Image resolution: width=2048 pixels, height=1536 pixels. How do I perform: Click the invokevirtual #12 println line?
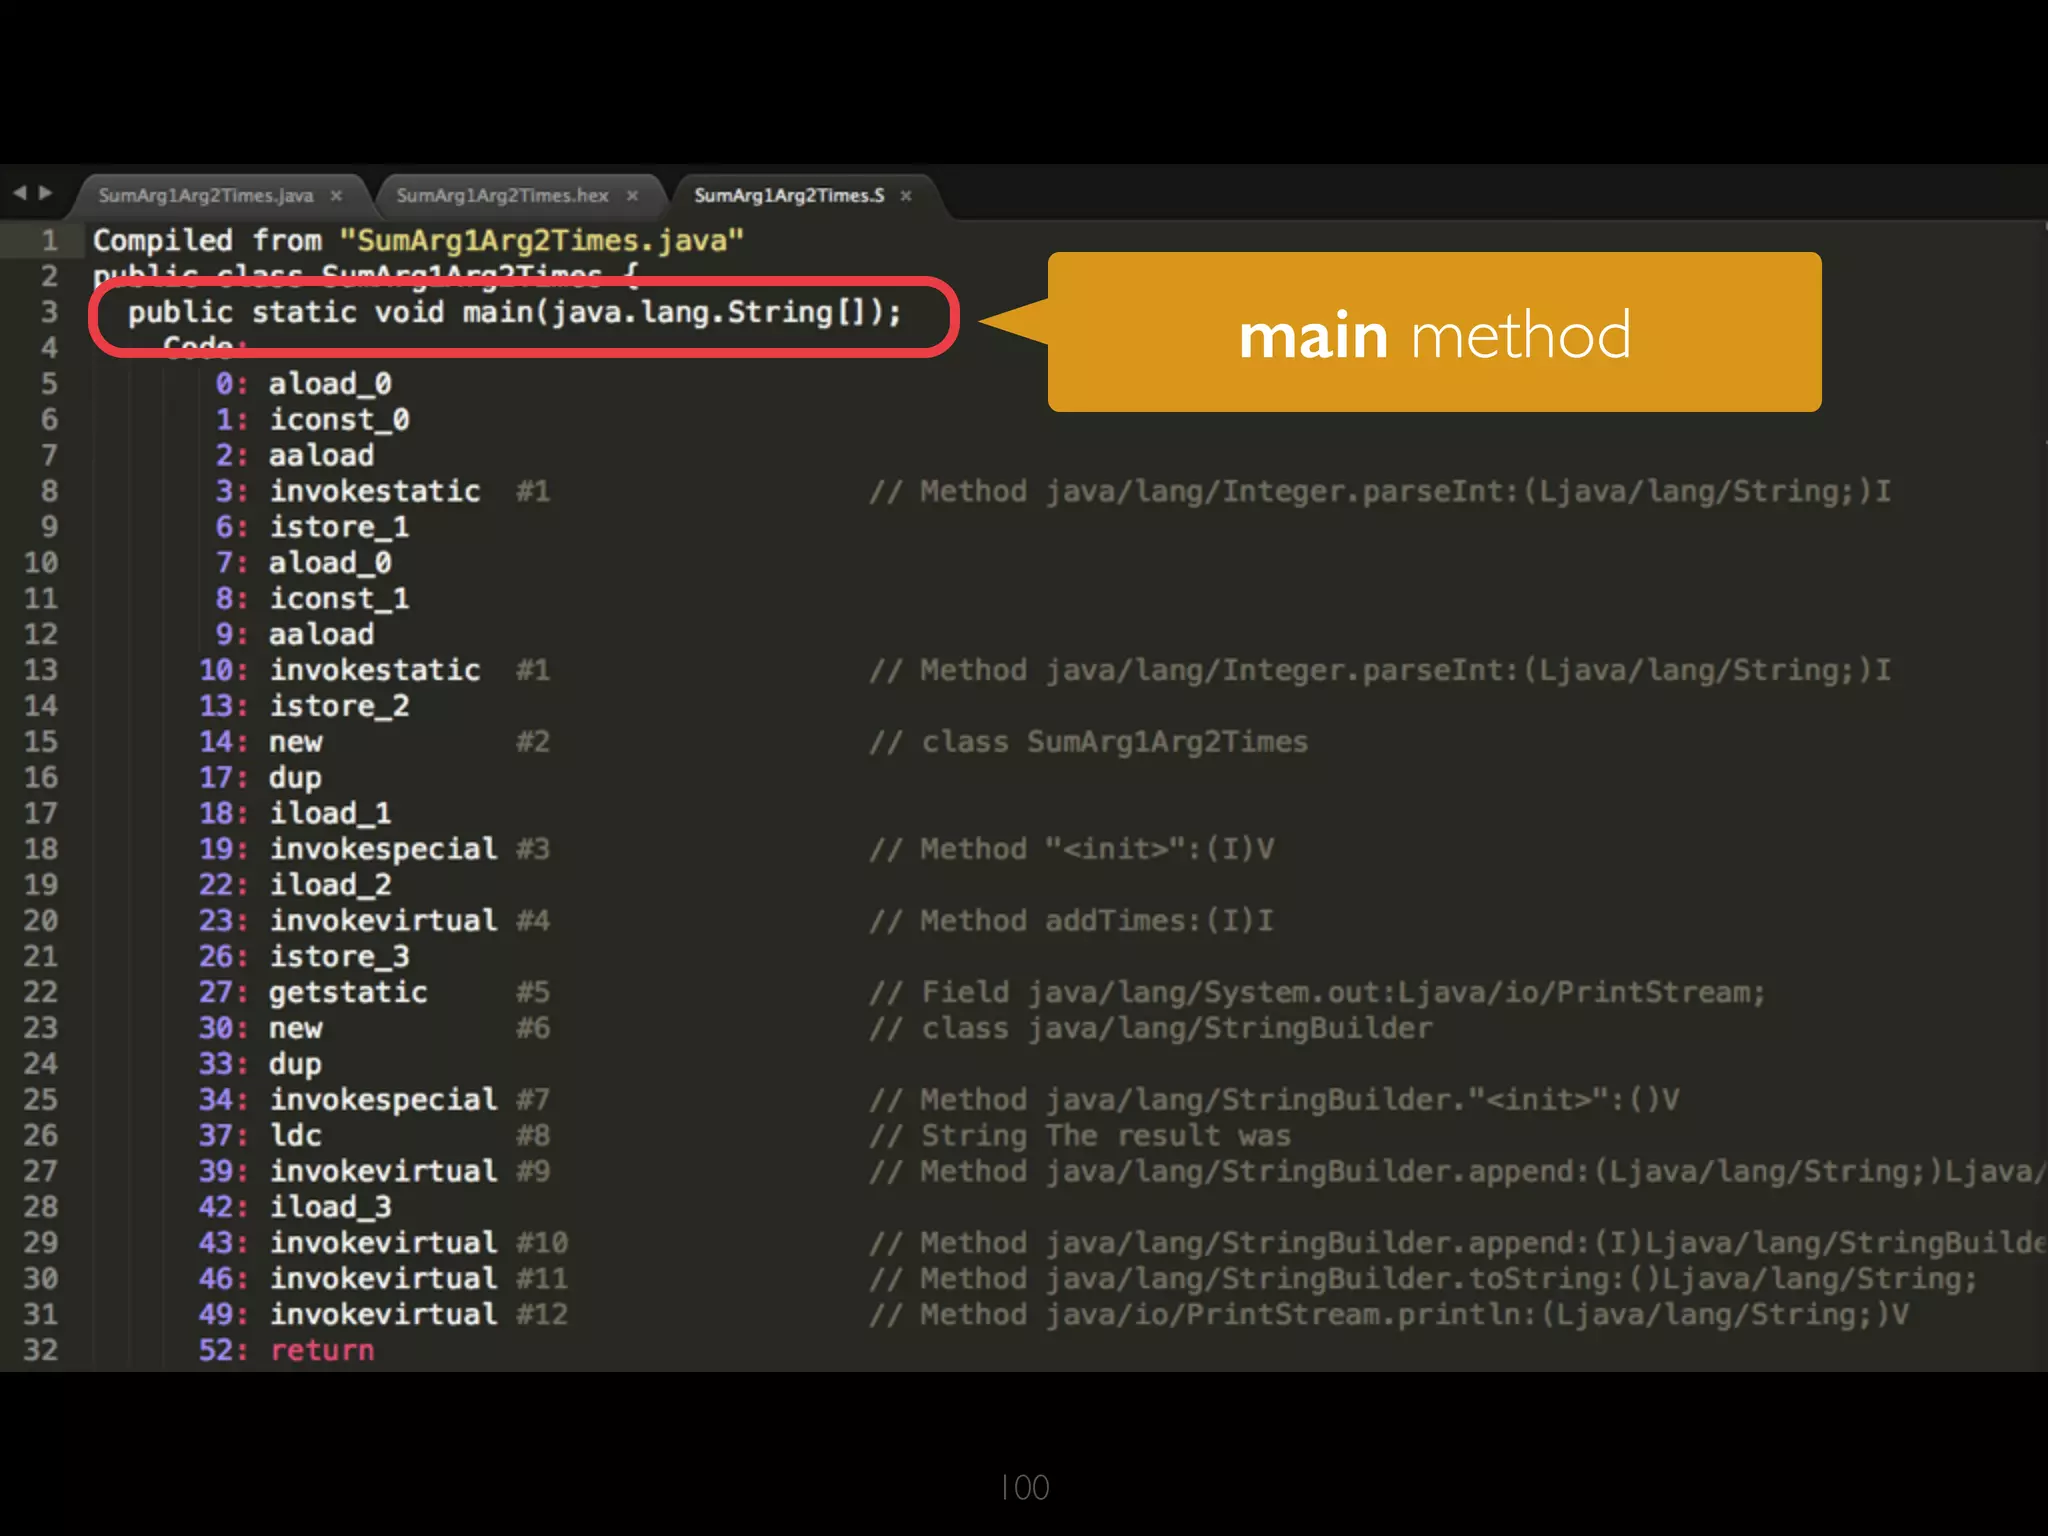click(x=384, y=1314)
